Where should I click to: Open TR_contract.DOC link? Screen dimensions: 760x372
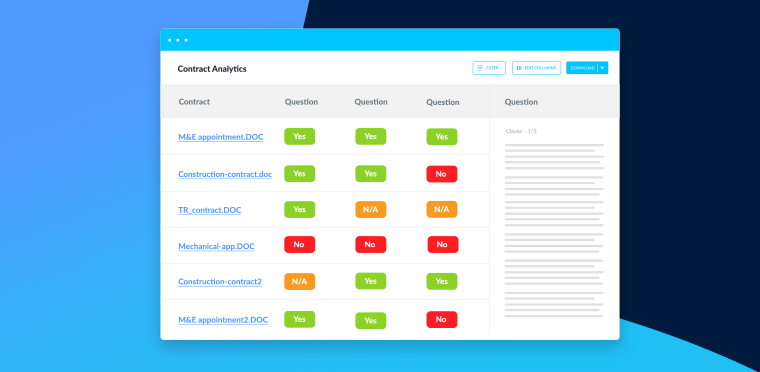click(209, 210)
